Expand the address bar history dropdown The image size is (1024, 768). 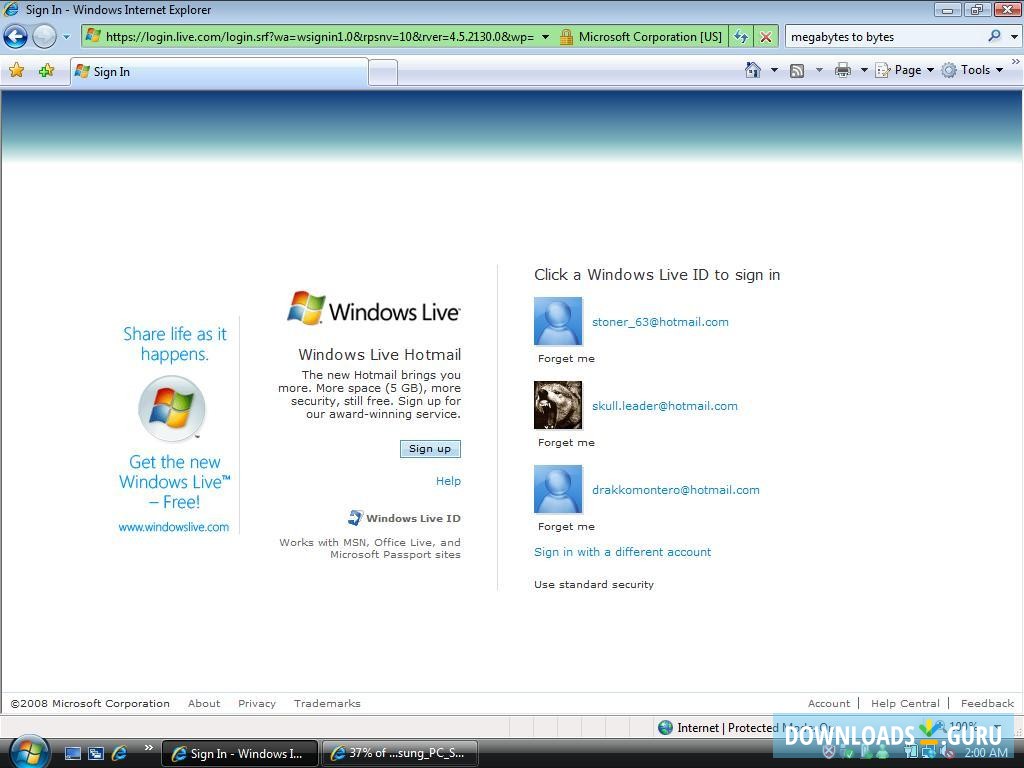tap(546, 37)
